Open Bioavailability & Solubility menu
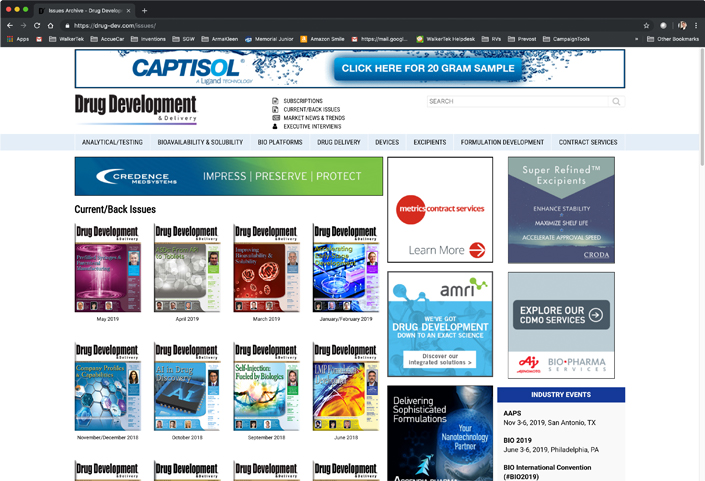 (x=200, y=142)
